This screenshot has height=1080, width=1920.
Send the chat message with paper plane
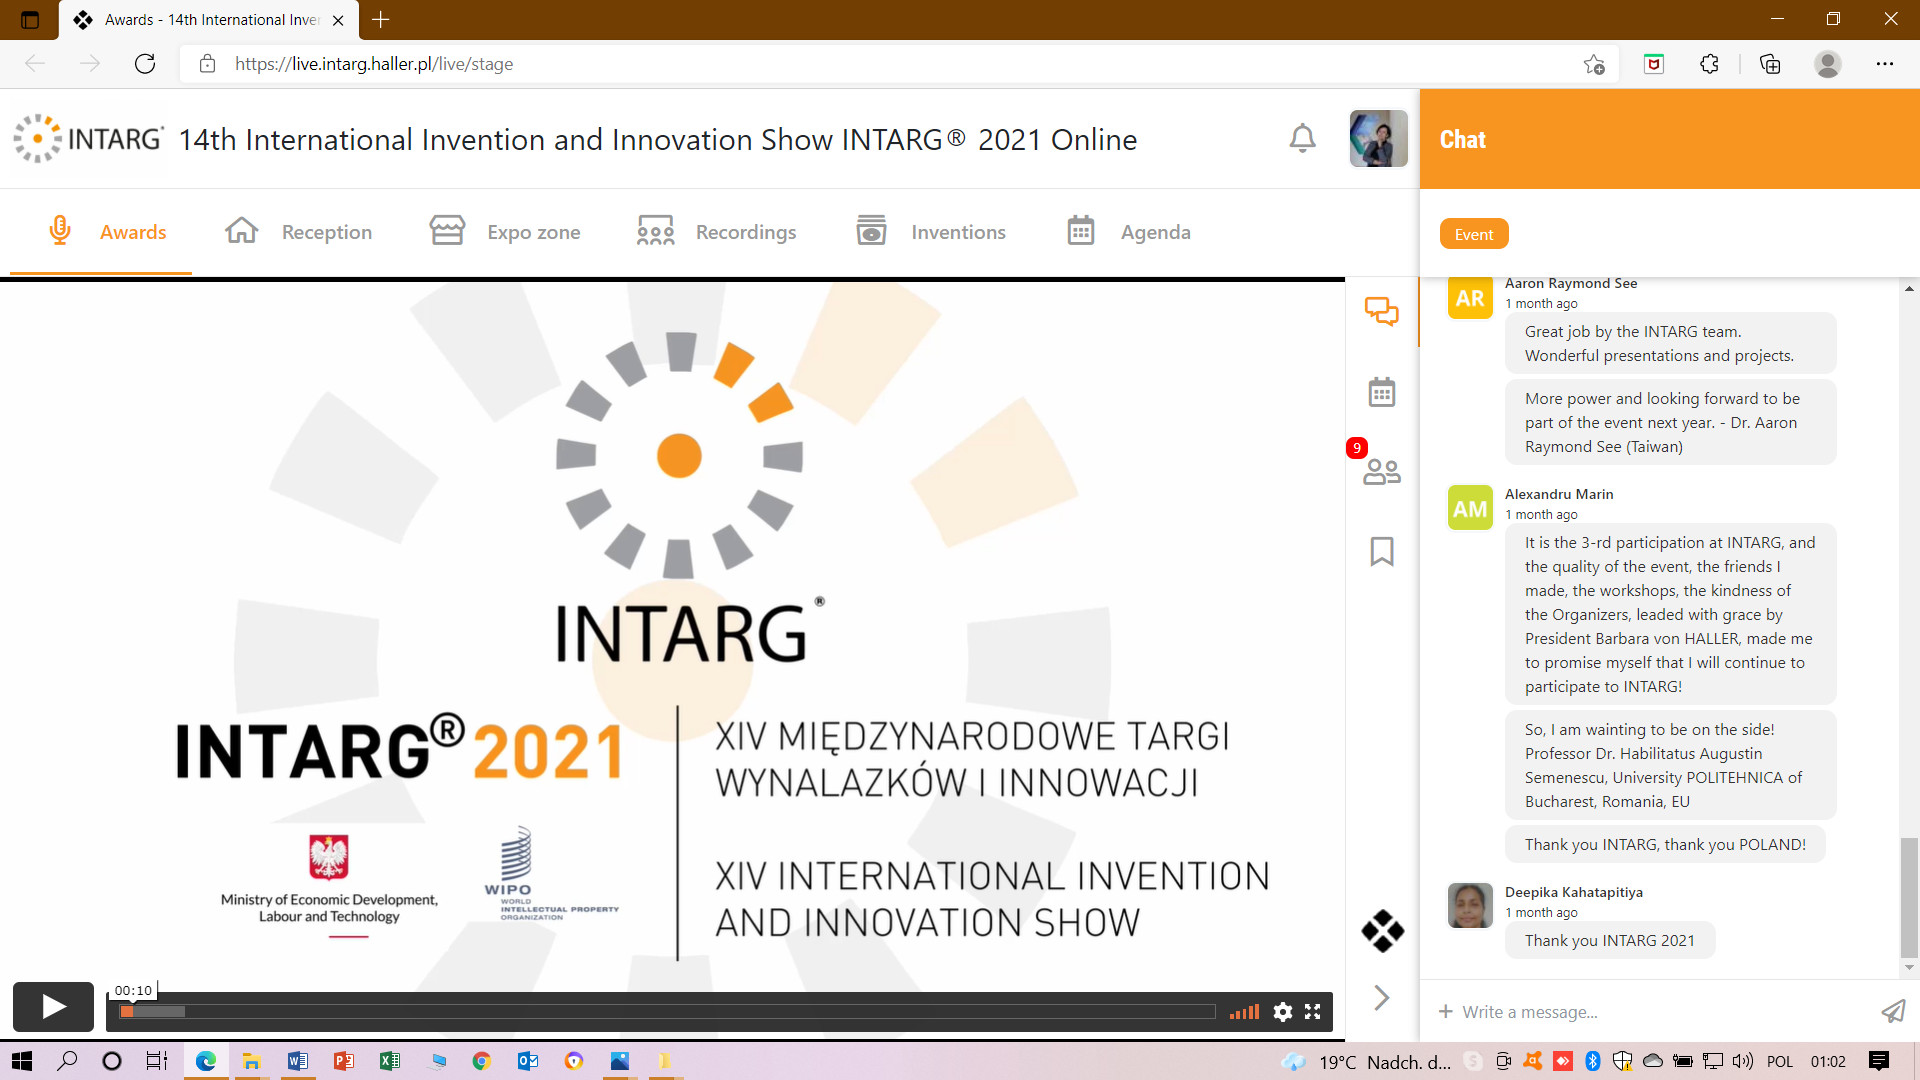click(1893, 1012)
